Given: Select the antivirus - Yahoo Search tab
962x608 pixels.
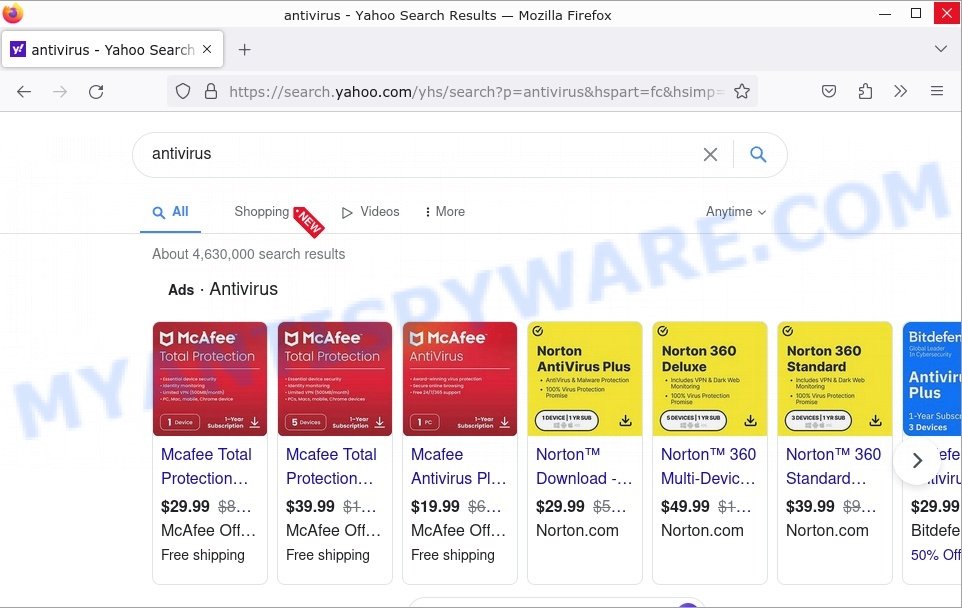Looking at the screenshot, I should point(112,50).
